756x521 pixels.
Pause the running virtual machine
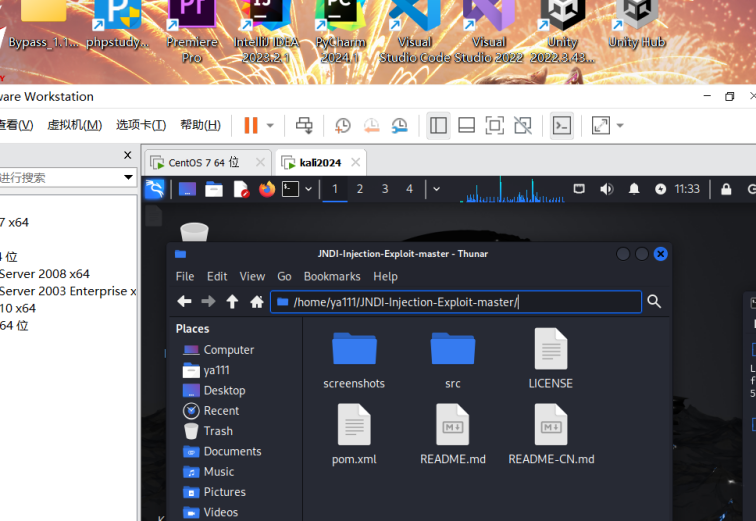(x=250, y=125)
